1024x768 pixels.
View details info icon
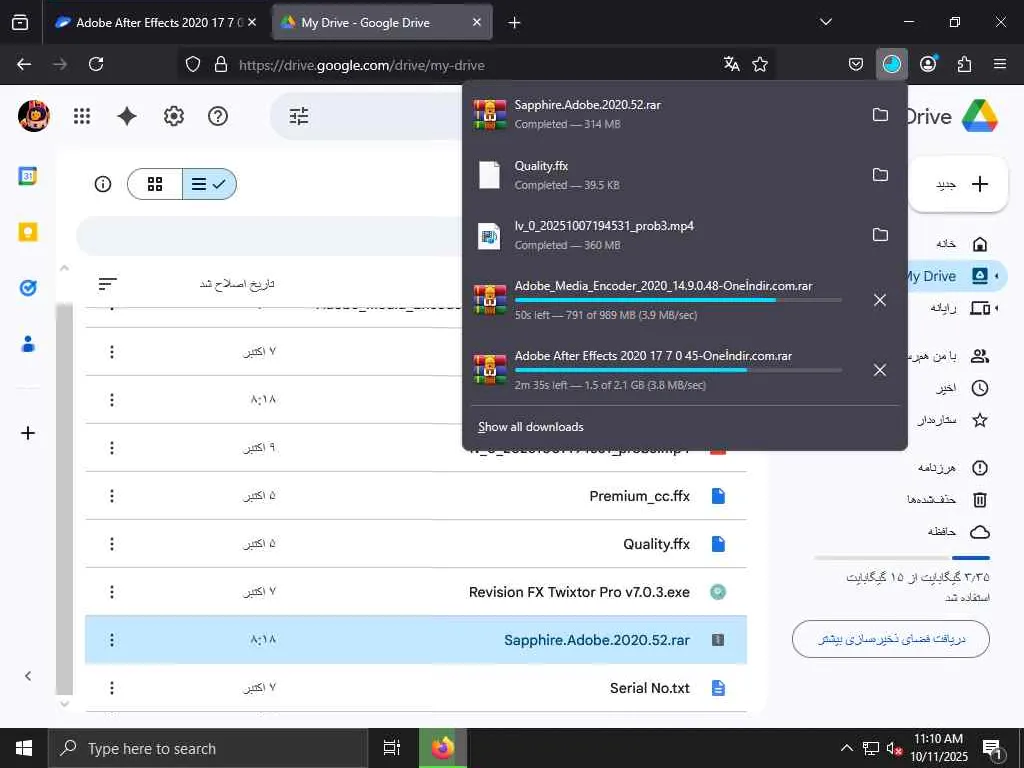[103, 184]
